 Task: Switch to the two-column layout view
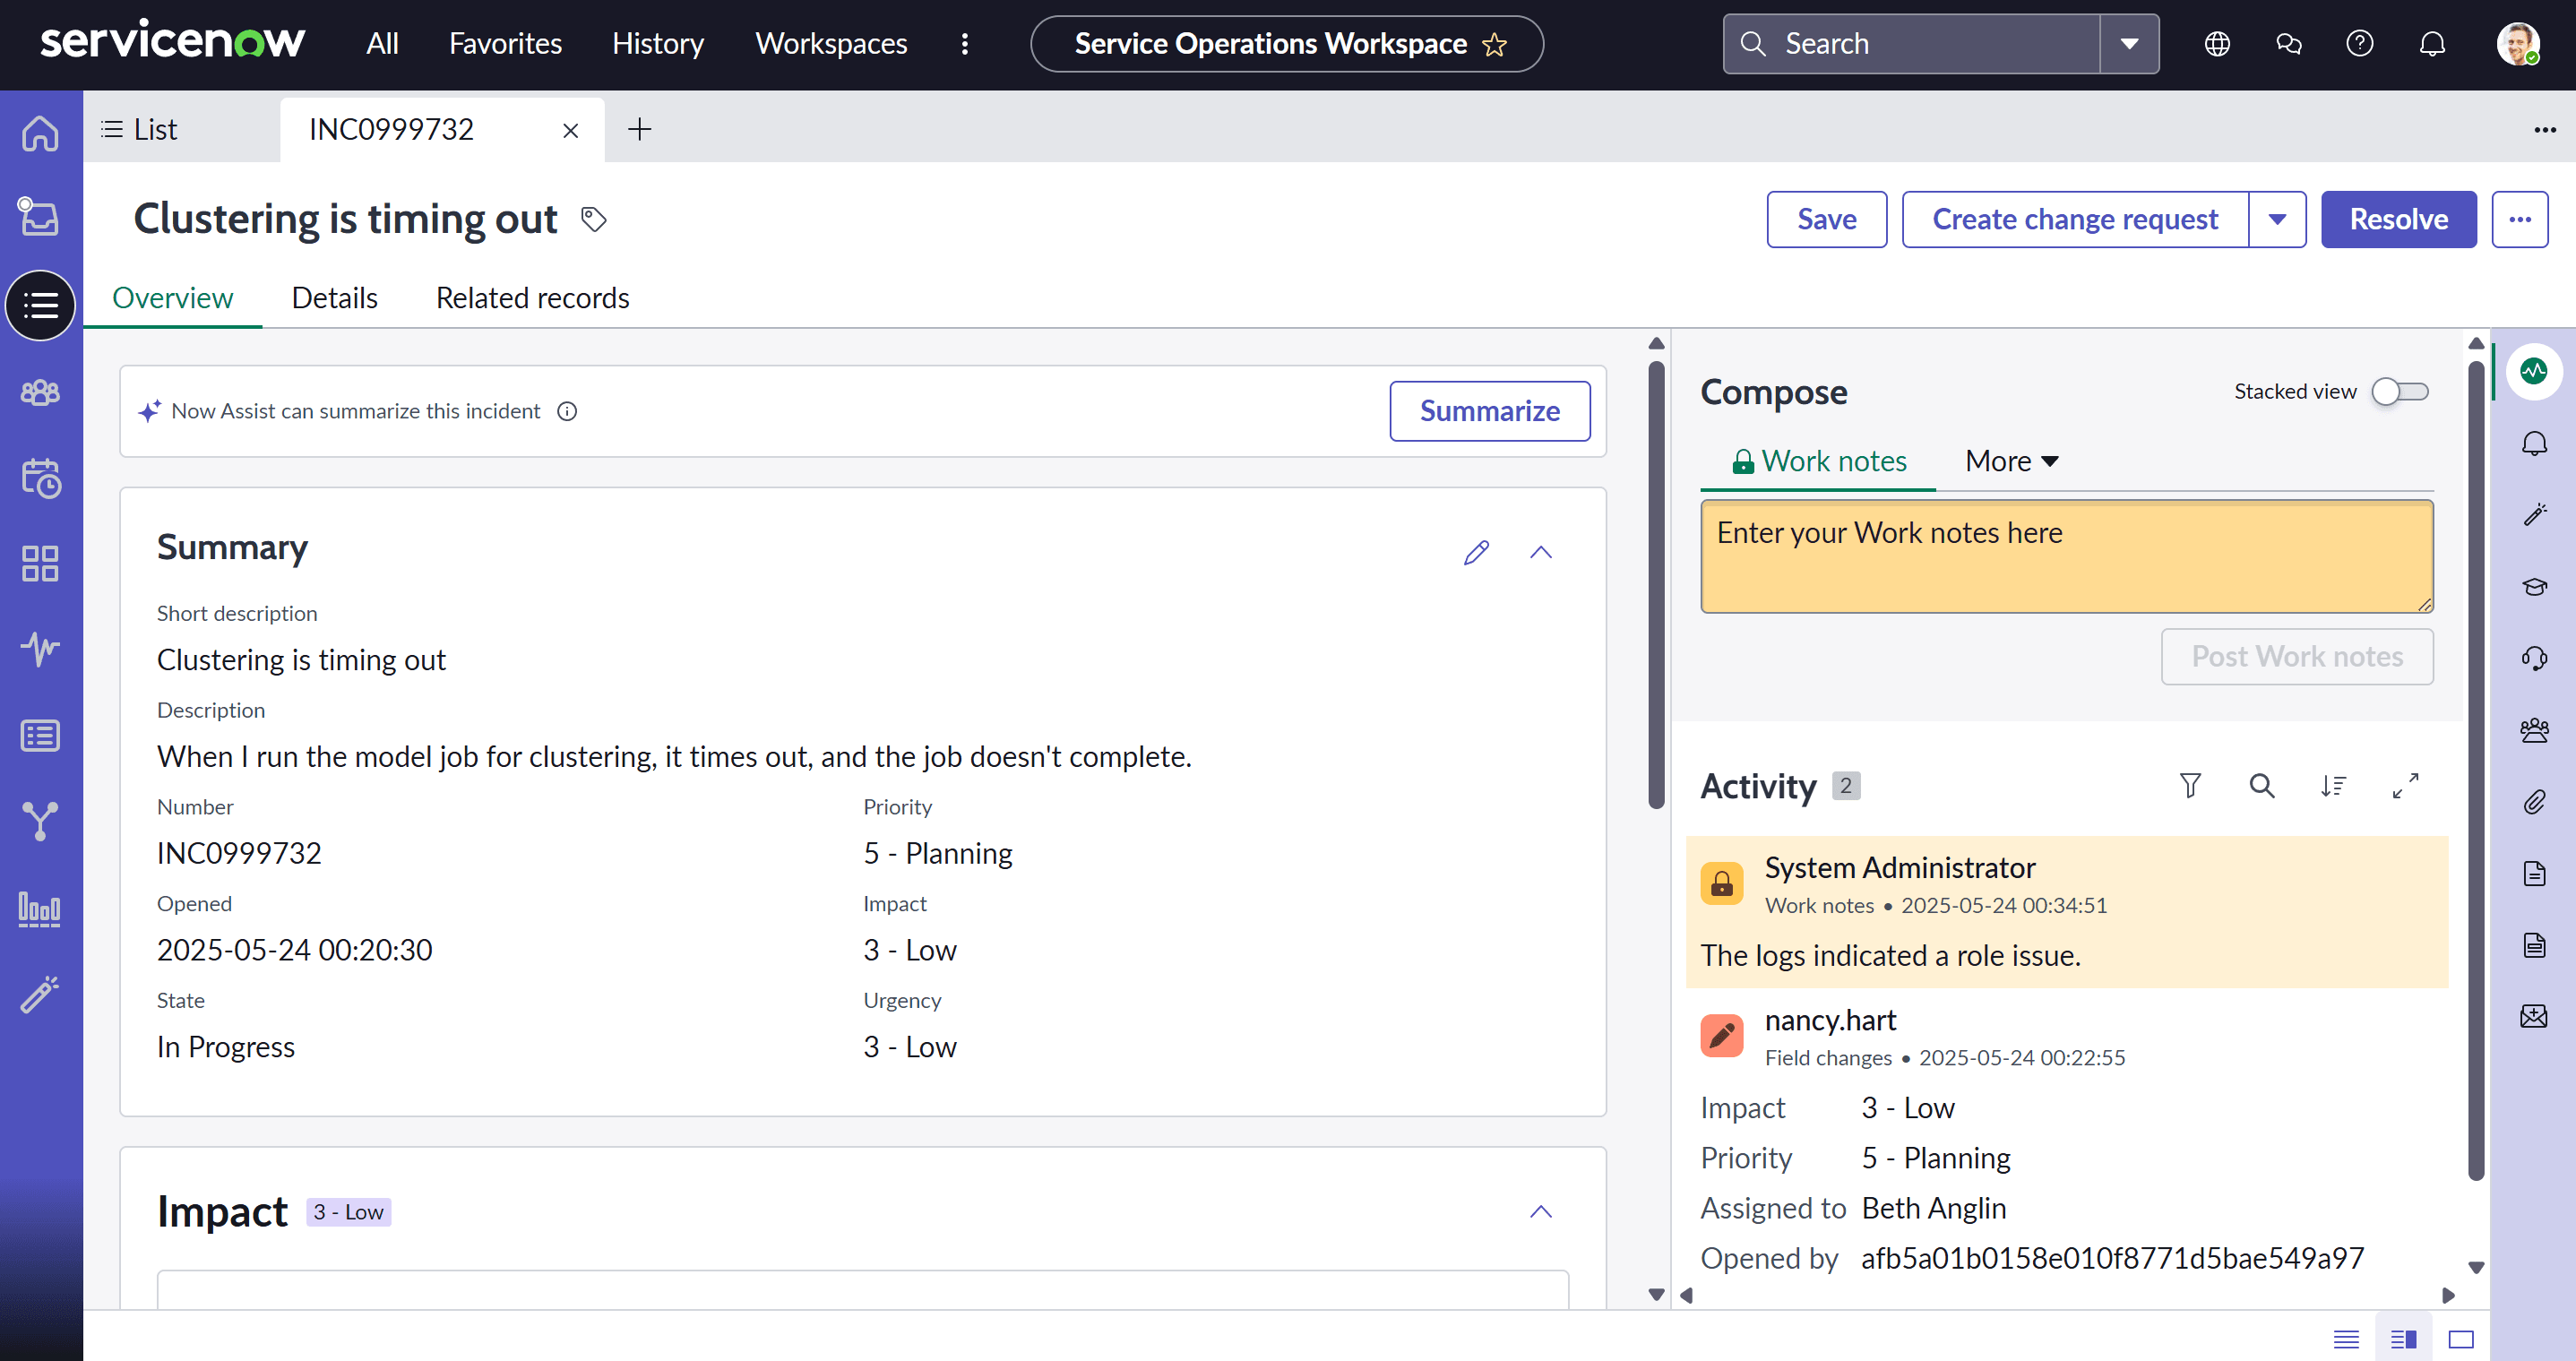click(2403, 1339)
